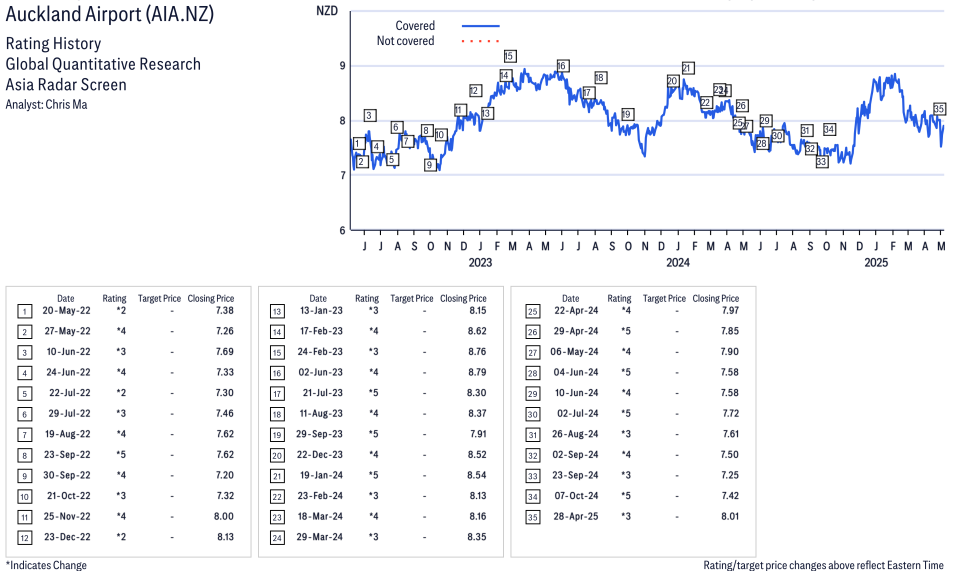
Task: Click the Covered legend label
Action: pyautogui.click(x=415, y=26)
